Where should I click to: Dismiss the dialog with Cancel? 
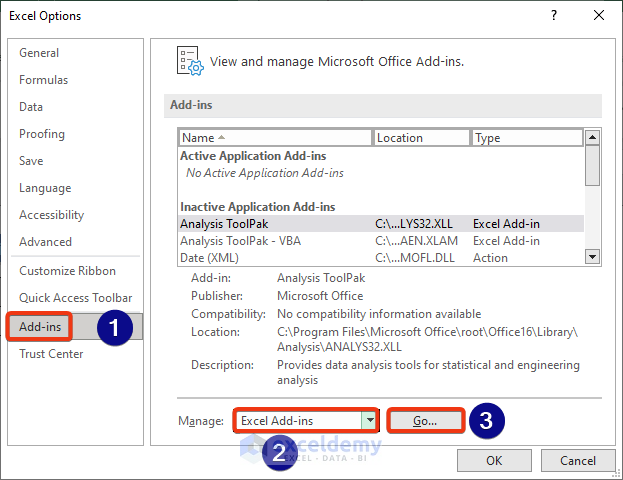[578, 461]
